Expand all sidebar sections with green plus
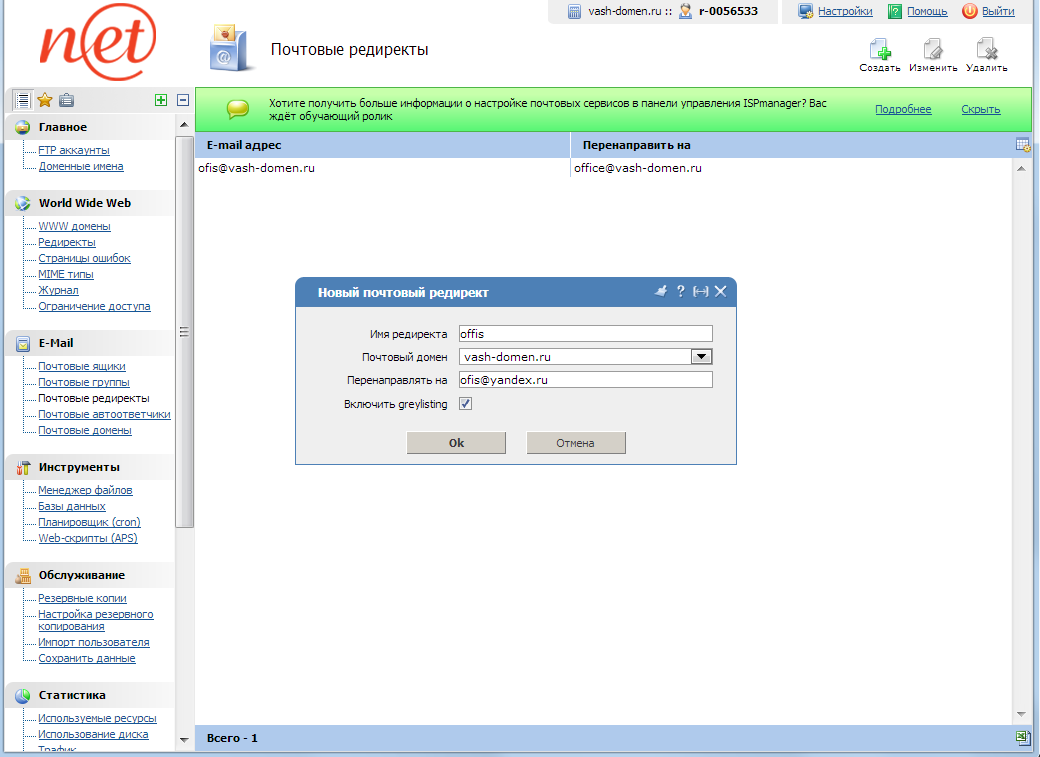The height and width of the screenshot is (757, 1040). pos(160,99)
